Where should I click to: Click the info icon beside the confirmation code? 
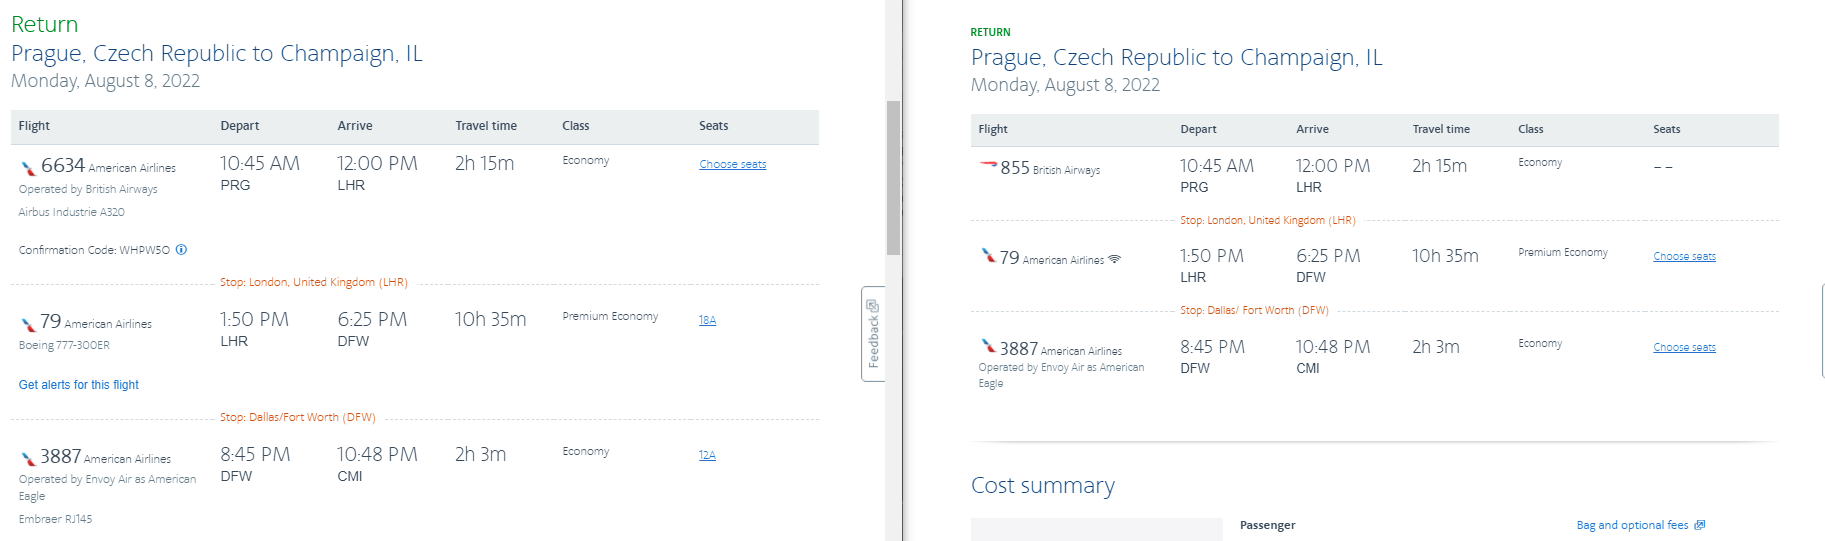181,250
